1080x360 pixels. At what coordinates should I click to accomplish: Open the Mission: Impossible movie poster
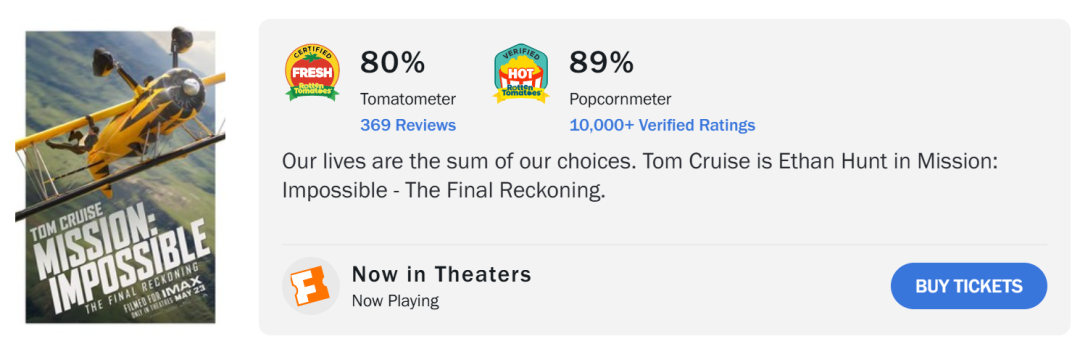point(120,177)
